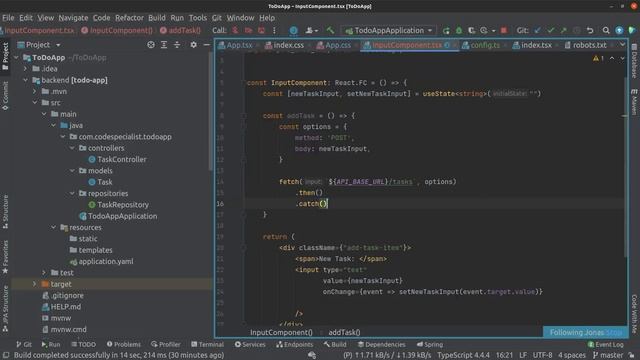
Task: Expand the .idea folder
Action: tap(25, 69)
